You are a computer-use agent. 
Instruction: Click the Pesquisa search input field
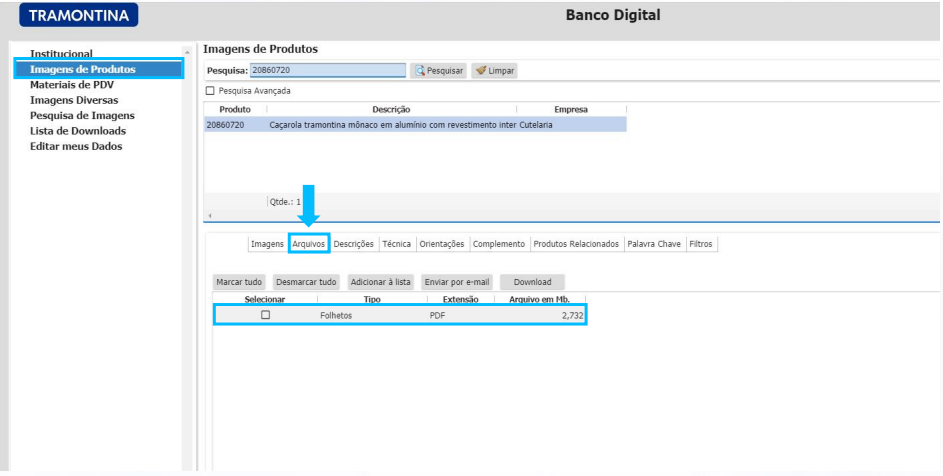328,70
